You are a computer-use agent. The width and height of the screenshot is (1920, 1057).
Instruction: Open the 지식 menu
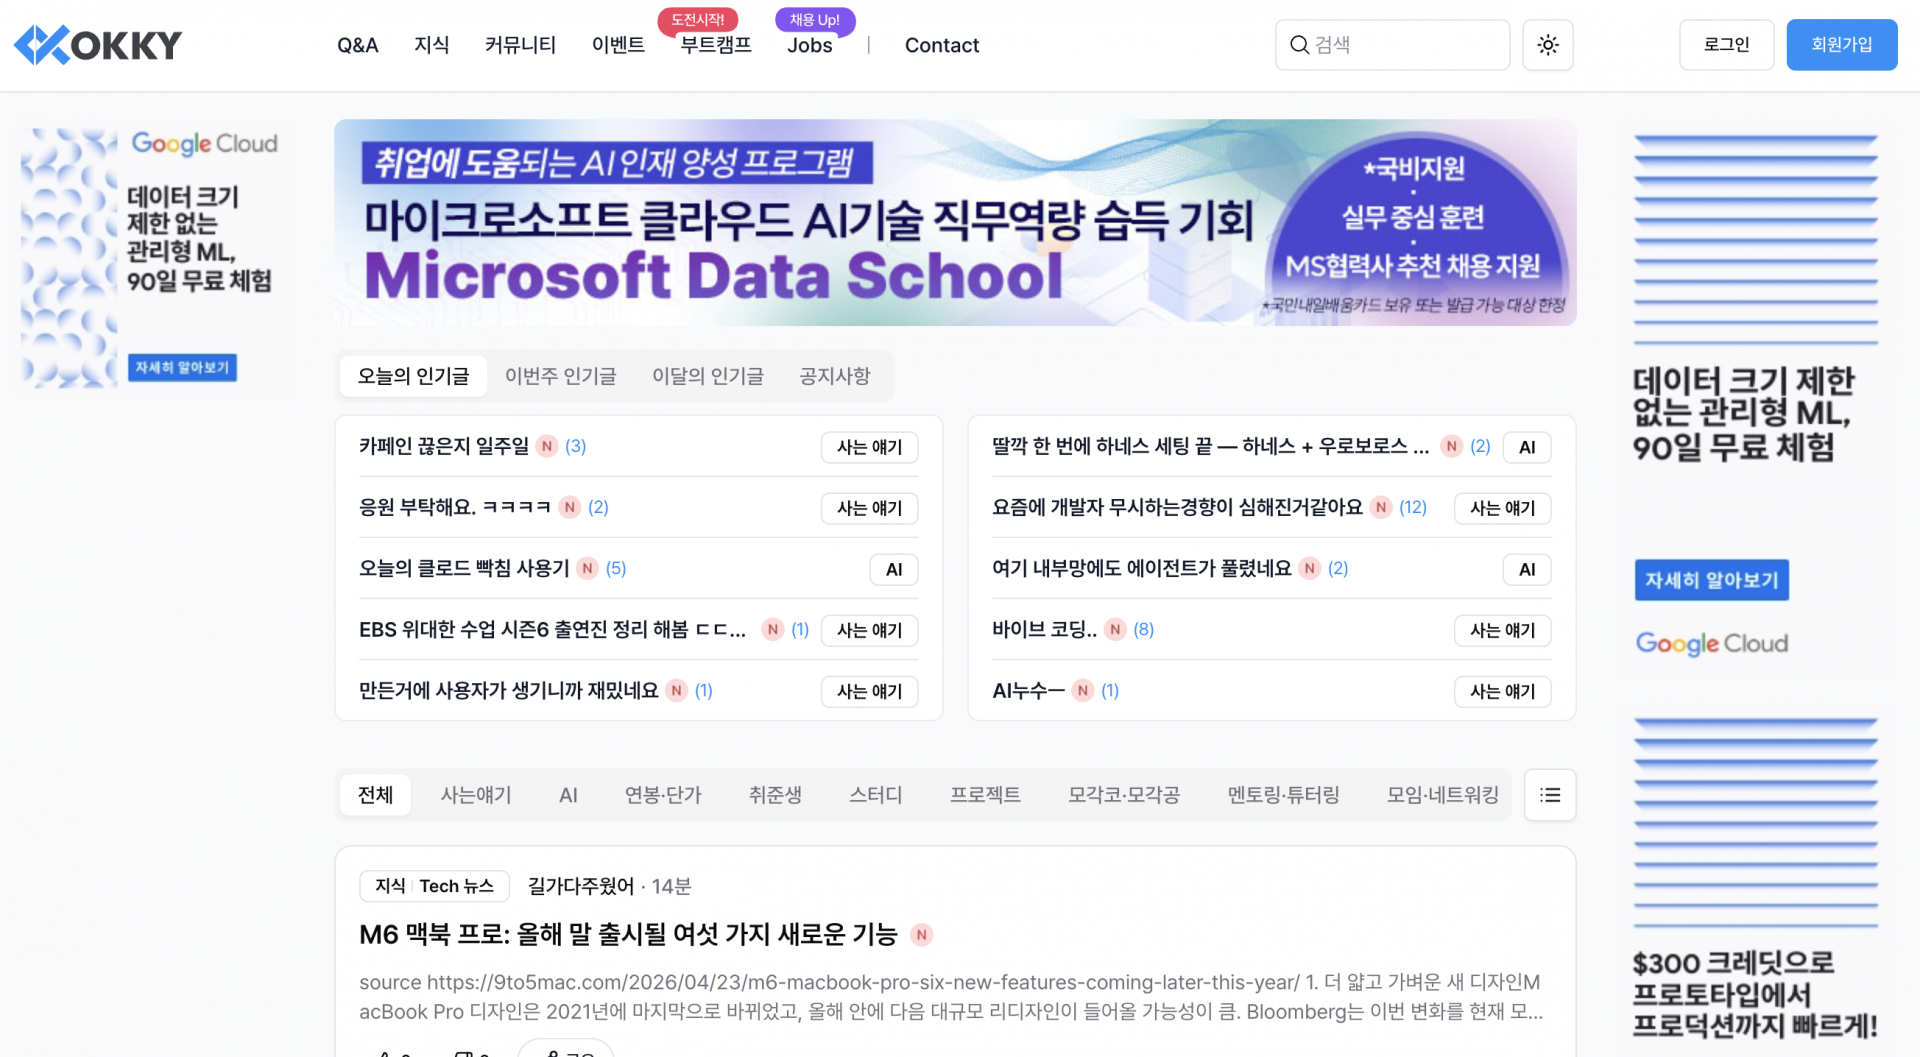431,45
